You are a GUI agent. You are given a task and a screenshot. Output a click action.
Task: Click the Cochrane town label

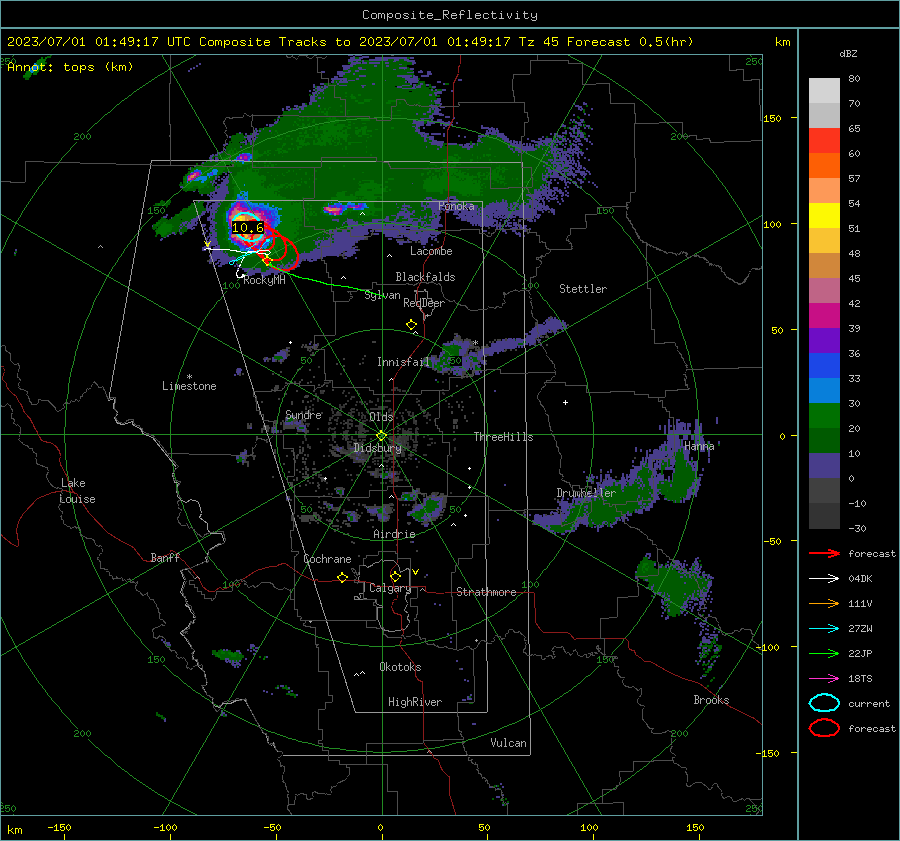327,559
